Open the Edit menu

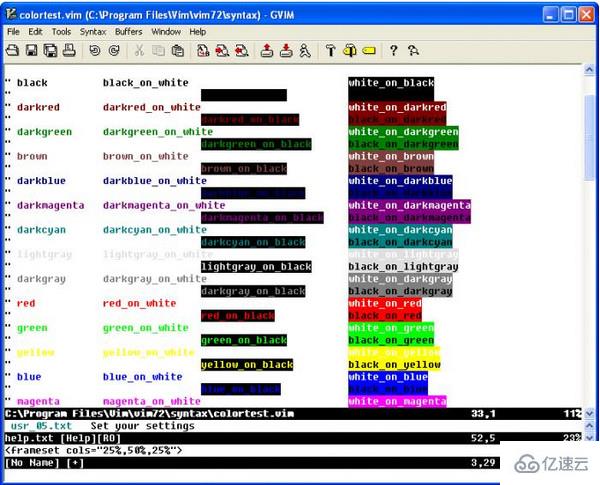click(35, 32)
